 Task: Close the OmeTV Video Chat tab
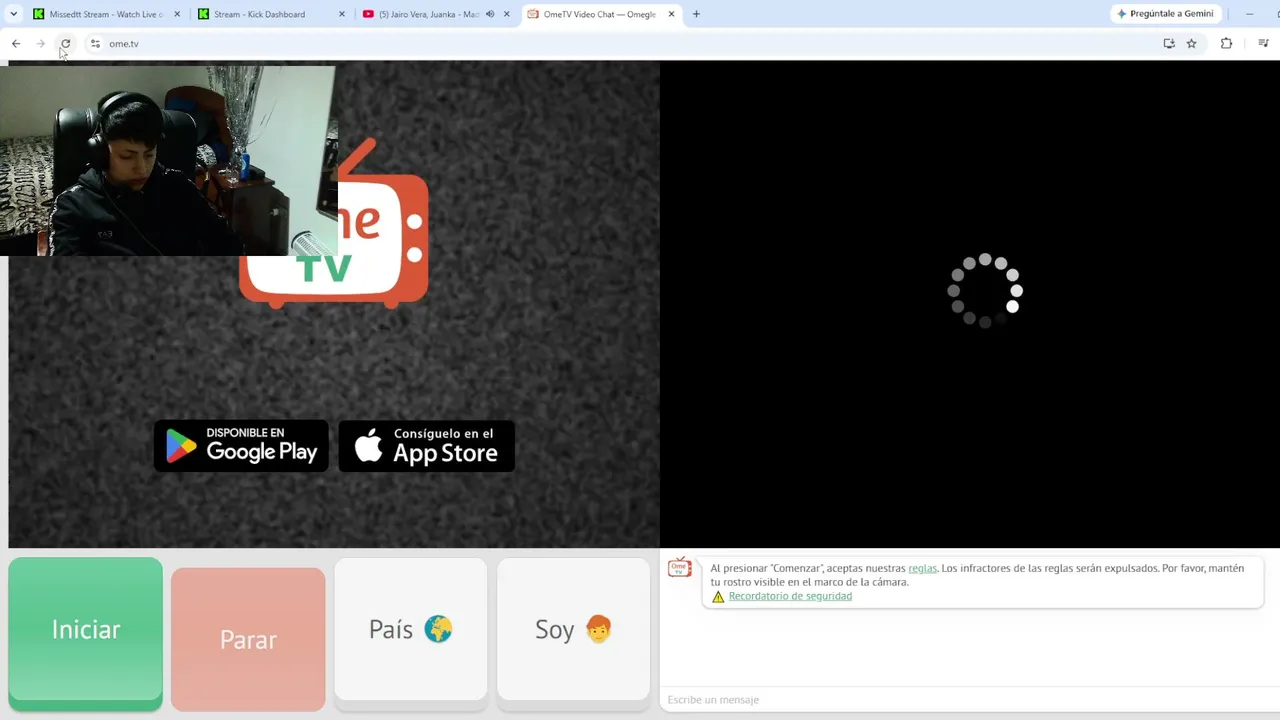tap(672, 14)
